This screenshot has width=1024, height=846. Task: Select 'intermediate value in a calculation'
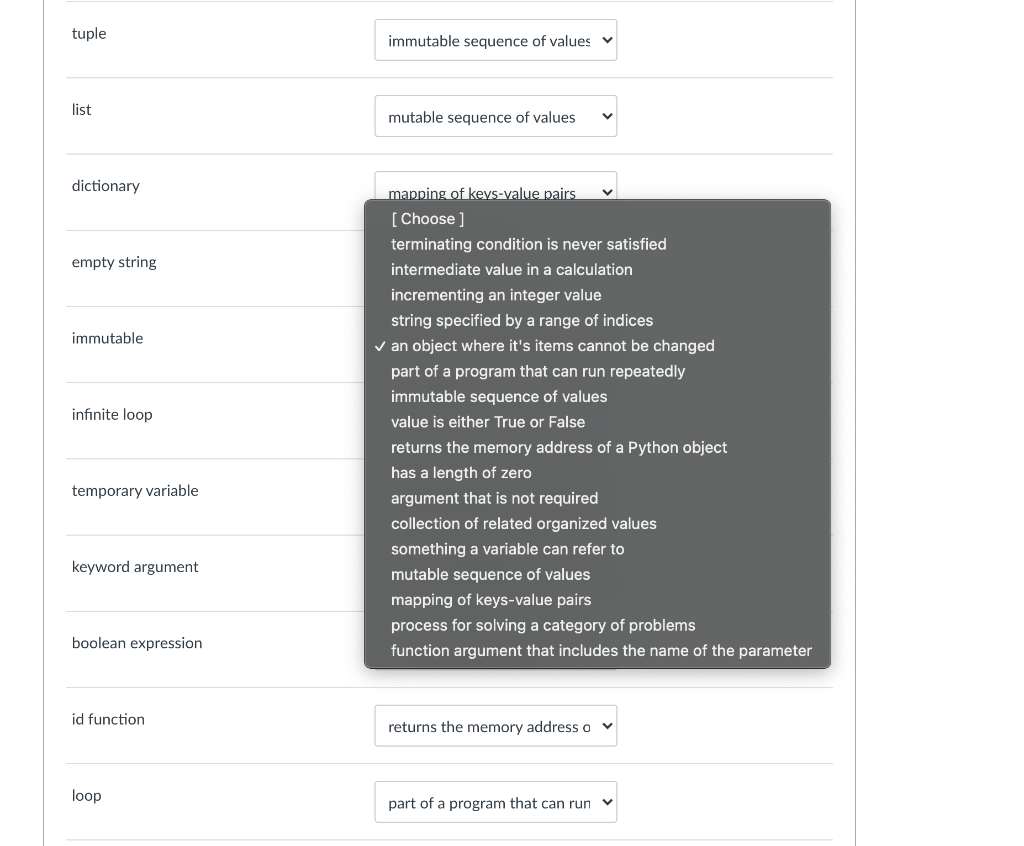click(511, 270)
